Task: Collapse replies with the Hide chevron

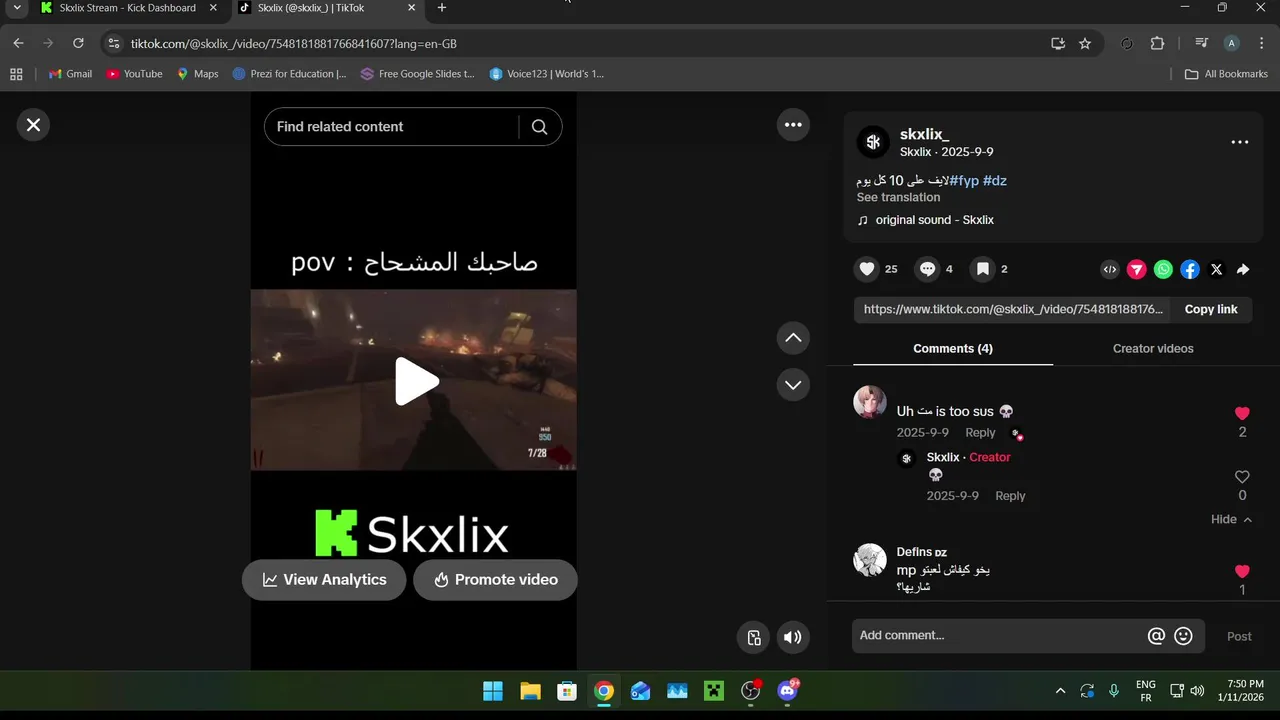Action: pos(1232,519)
